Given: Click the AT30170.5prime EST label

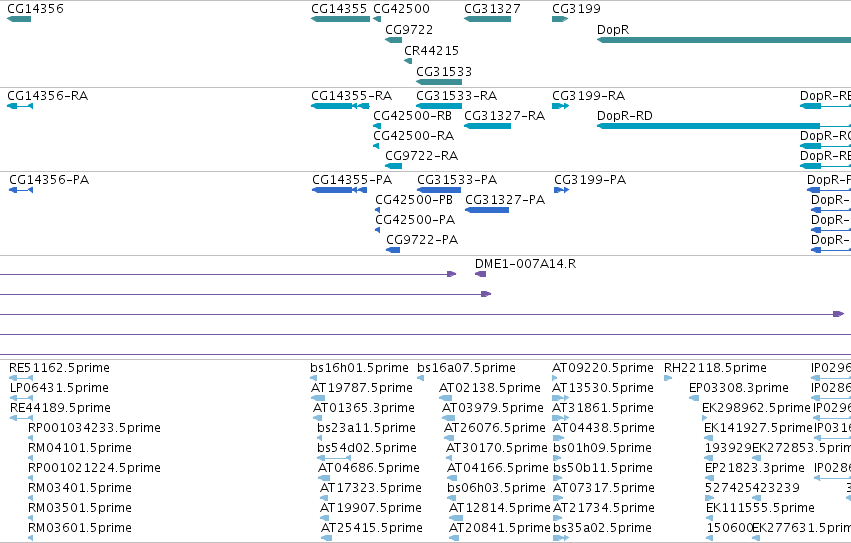Looking at the screenshot, I should (x=497, y=448).
